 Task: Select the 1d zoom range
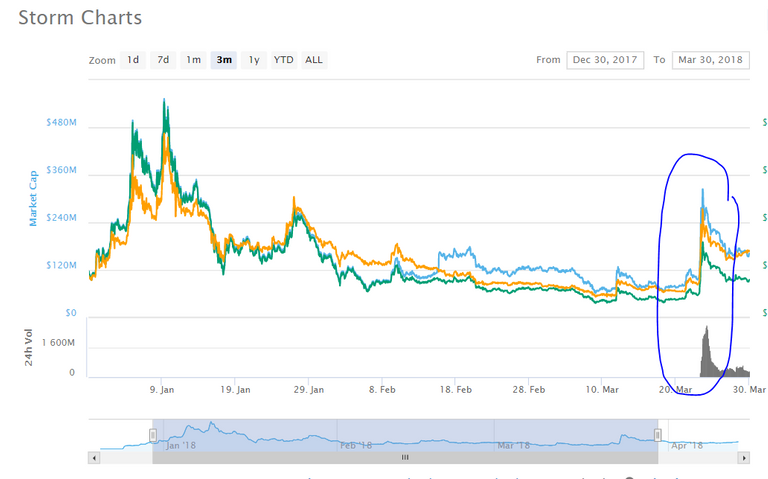tap(133, 60)
